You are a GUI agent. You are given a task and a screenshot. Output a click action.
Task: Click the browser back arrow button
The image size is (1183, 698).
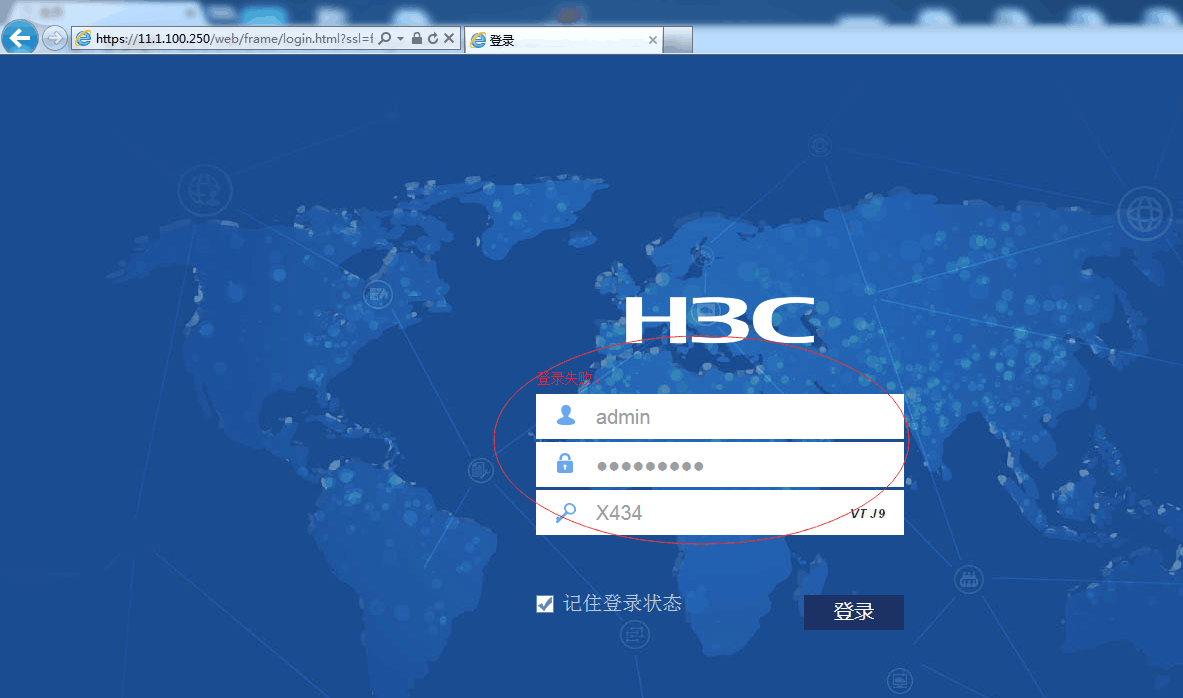[x=20, y=37]
